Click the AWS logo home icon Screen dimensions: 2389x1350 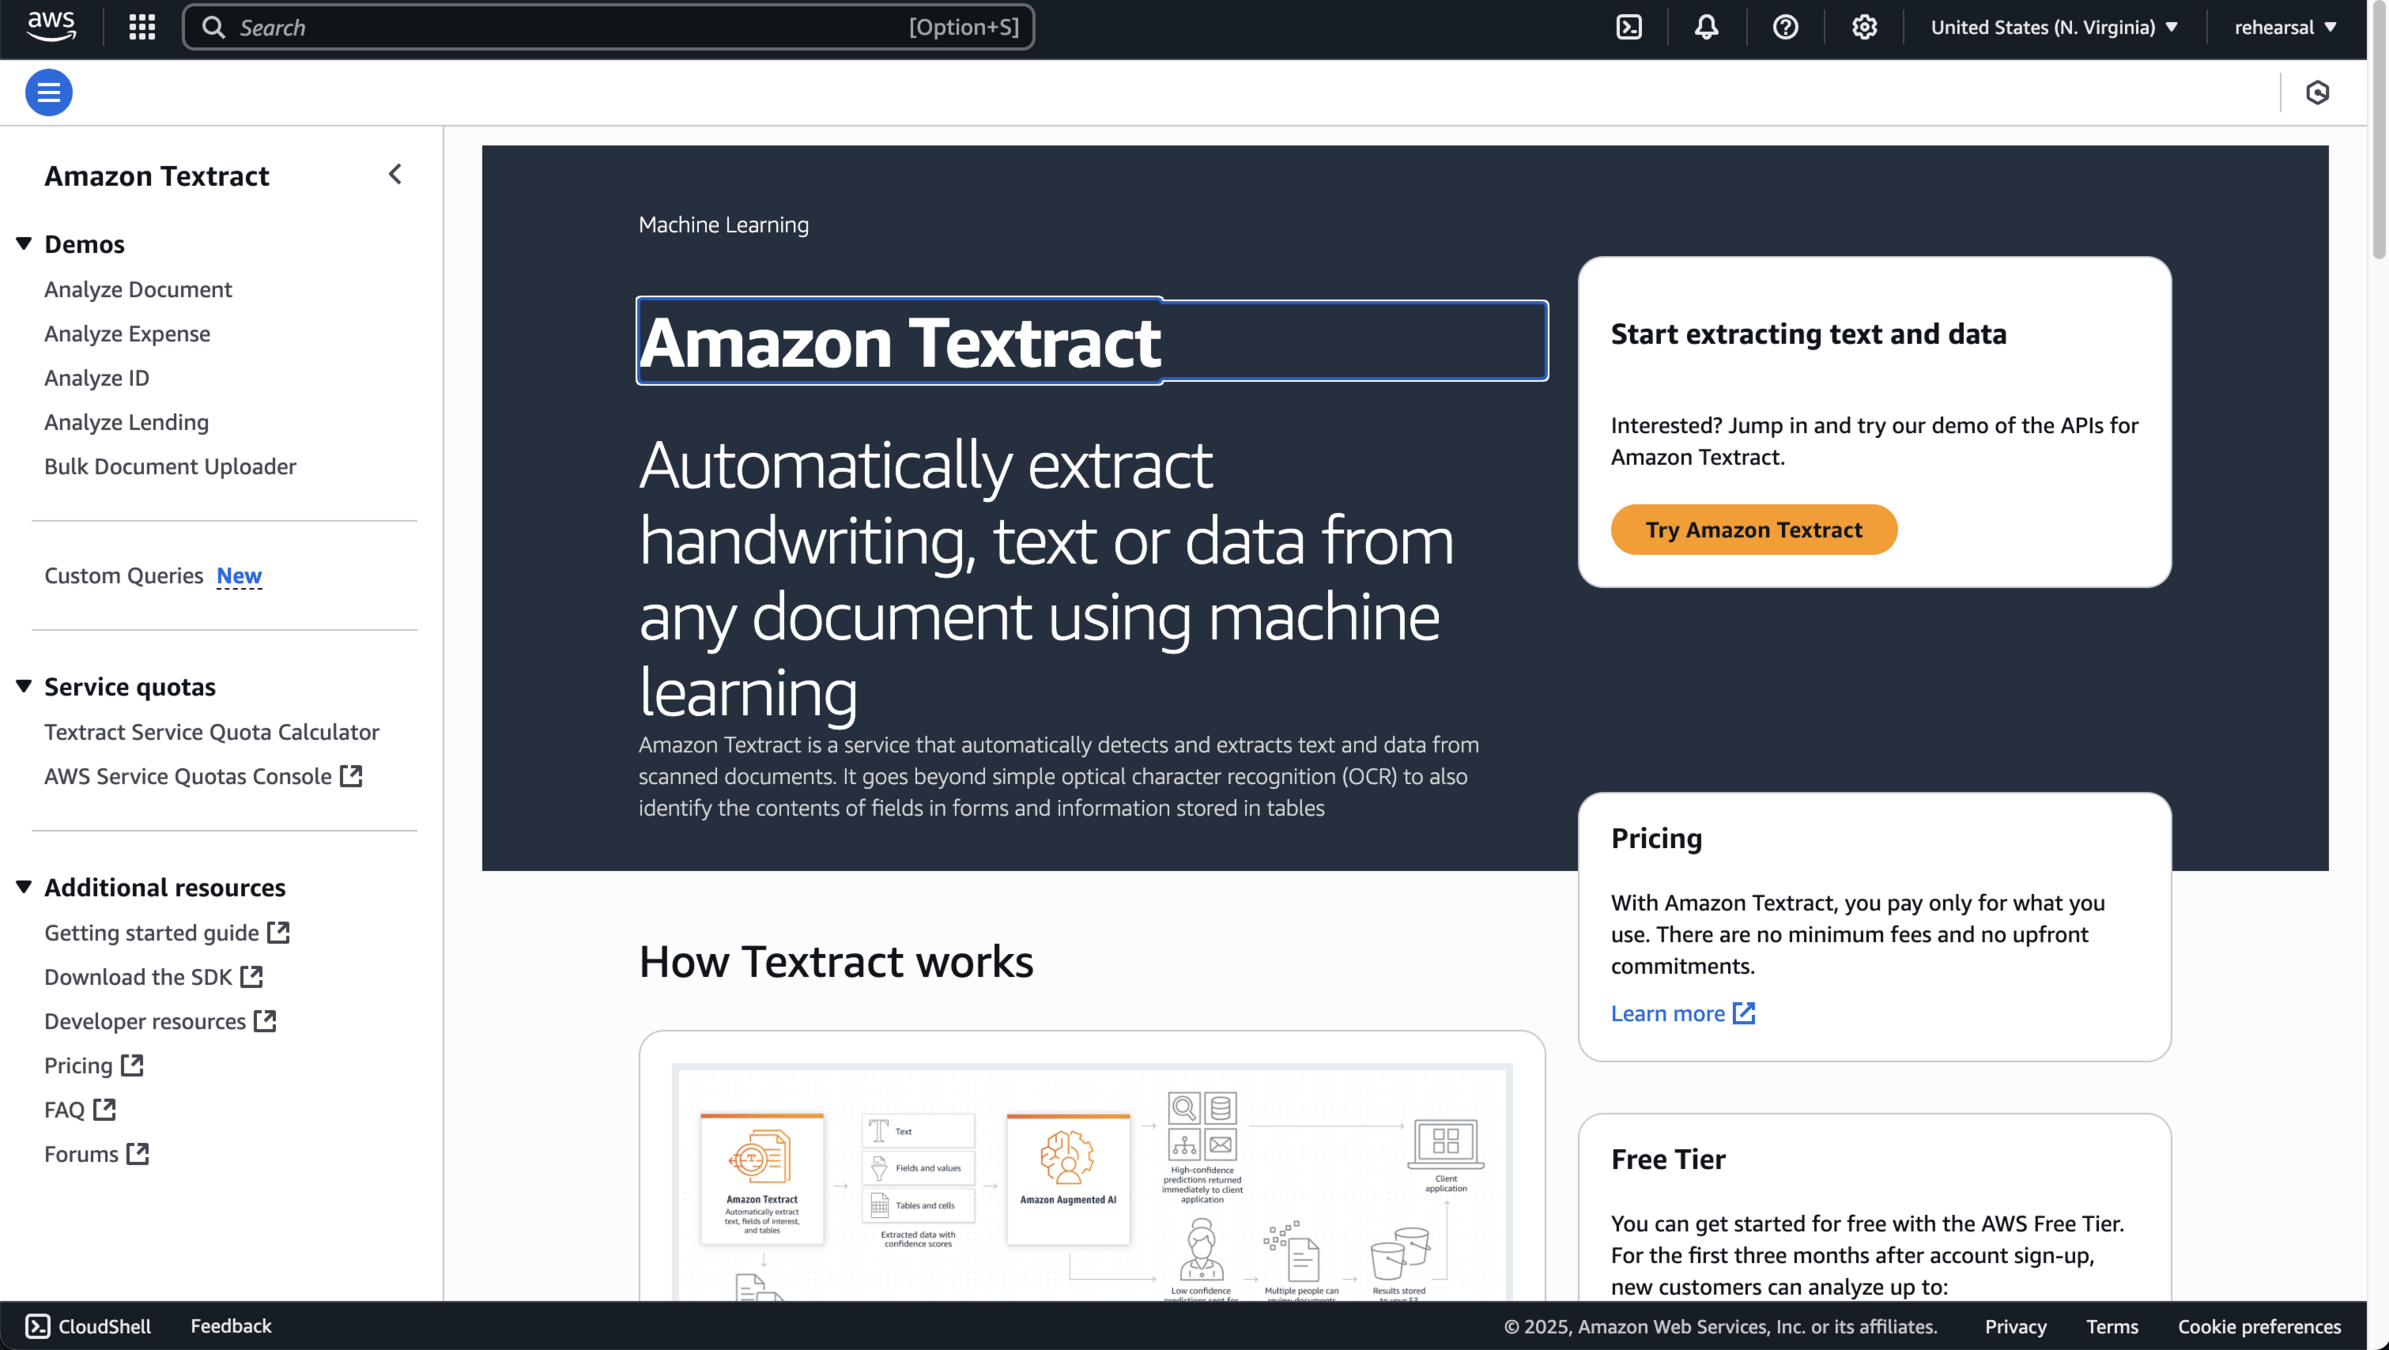pyautogui.click(x=51, y=27)
